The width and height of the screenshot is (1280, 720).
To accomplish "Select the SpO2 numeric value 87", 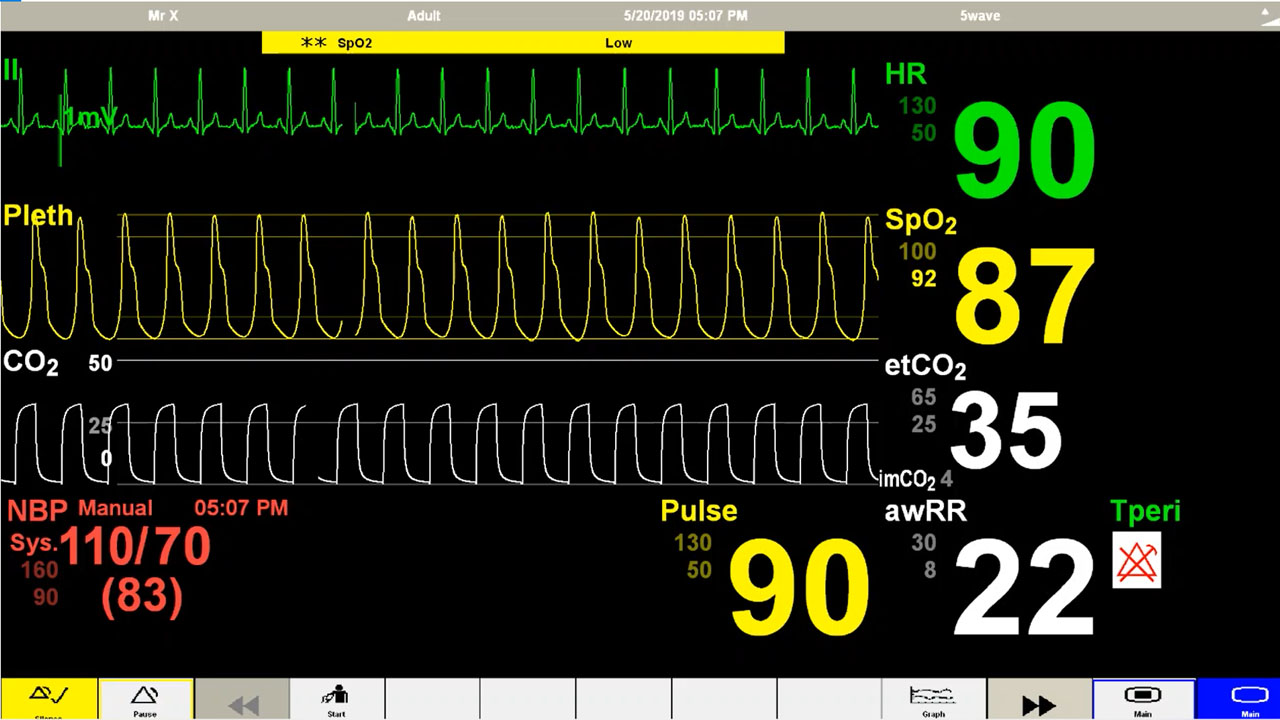I will (1024, 296).
